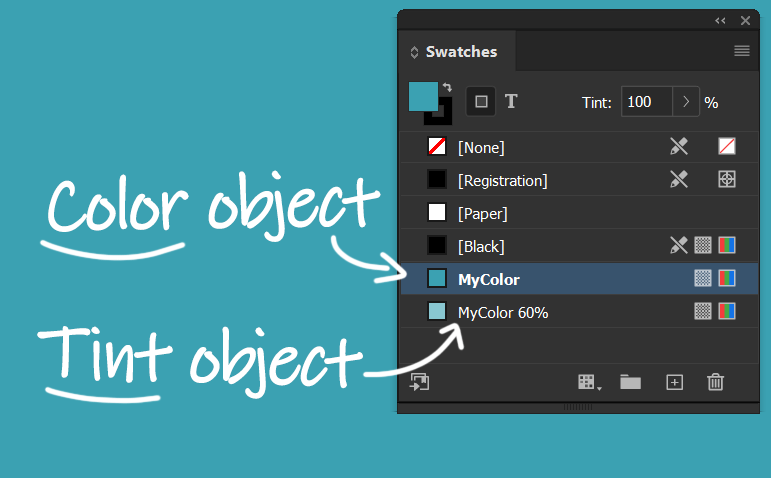This screenshot has height=478, width=771.
Task: Click the fill color box
Action: 422,96
